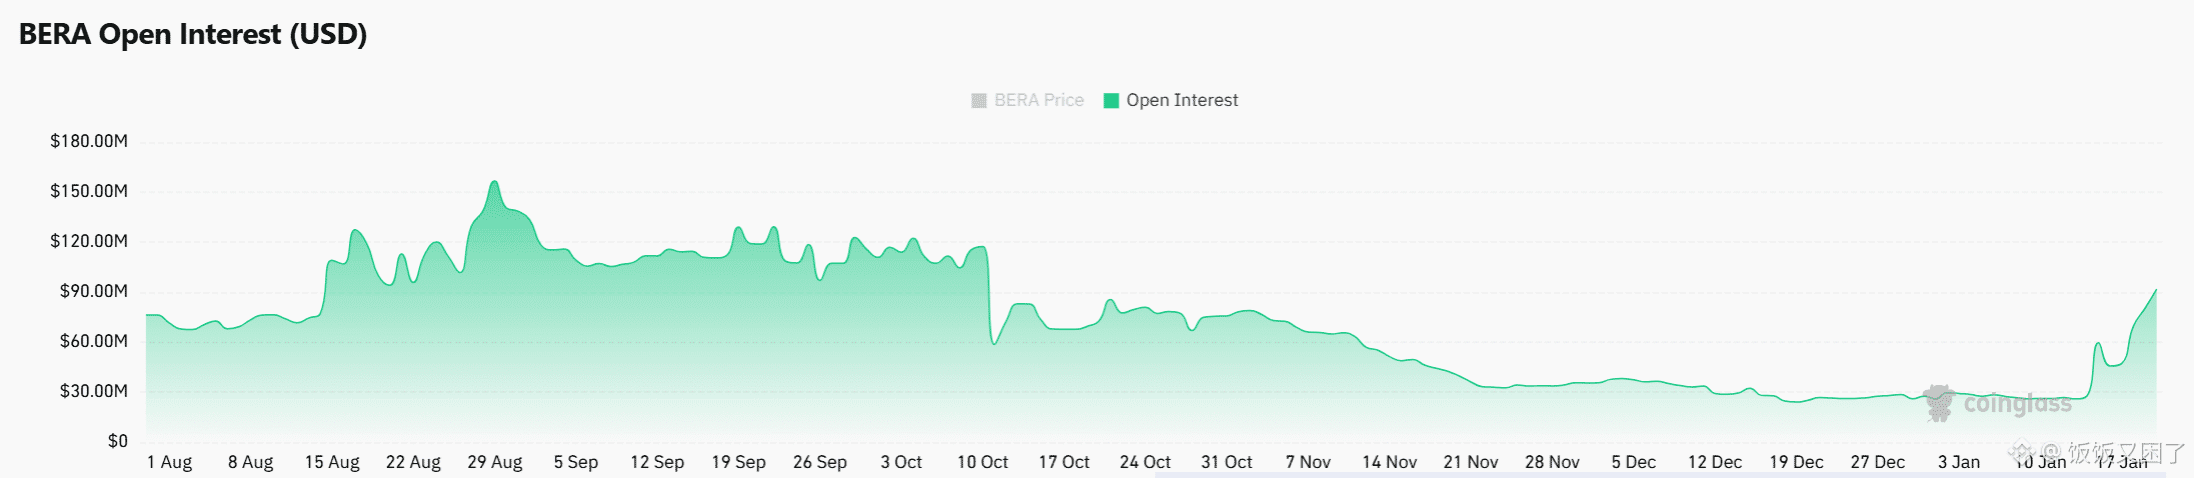Toggle the BERA Price series label
The image size is (2194, 478).
click(x=1039, y=101)
